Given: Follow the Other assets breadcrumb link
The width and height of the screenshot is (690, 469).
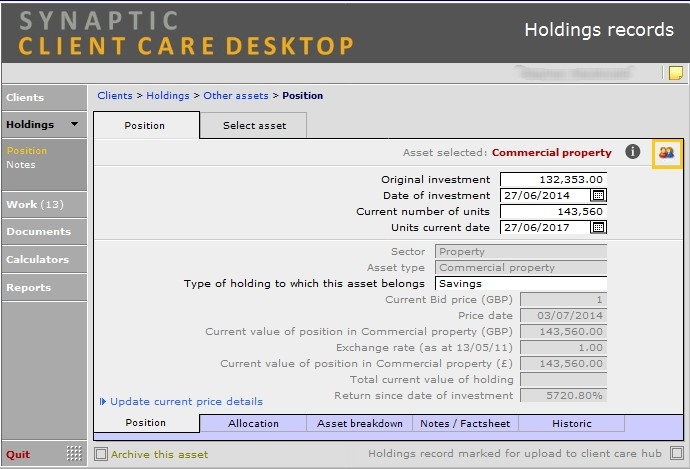Looking at the screenshot, I should tap(235, 95).
